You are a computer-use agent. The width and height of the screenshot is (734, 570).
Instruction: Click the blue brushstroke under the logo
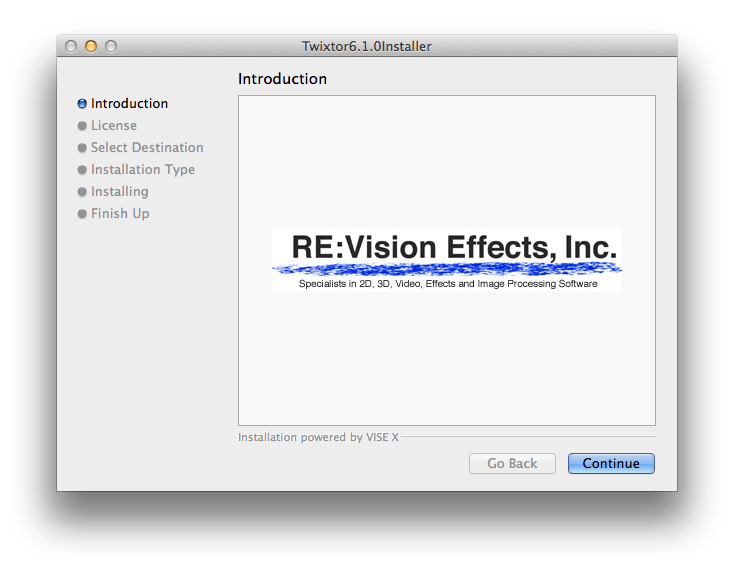click(447, 269)
